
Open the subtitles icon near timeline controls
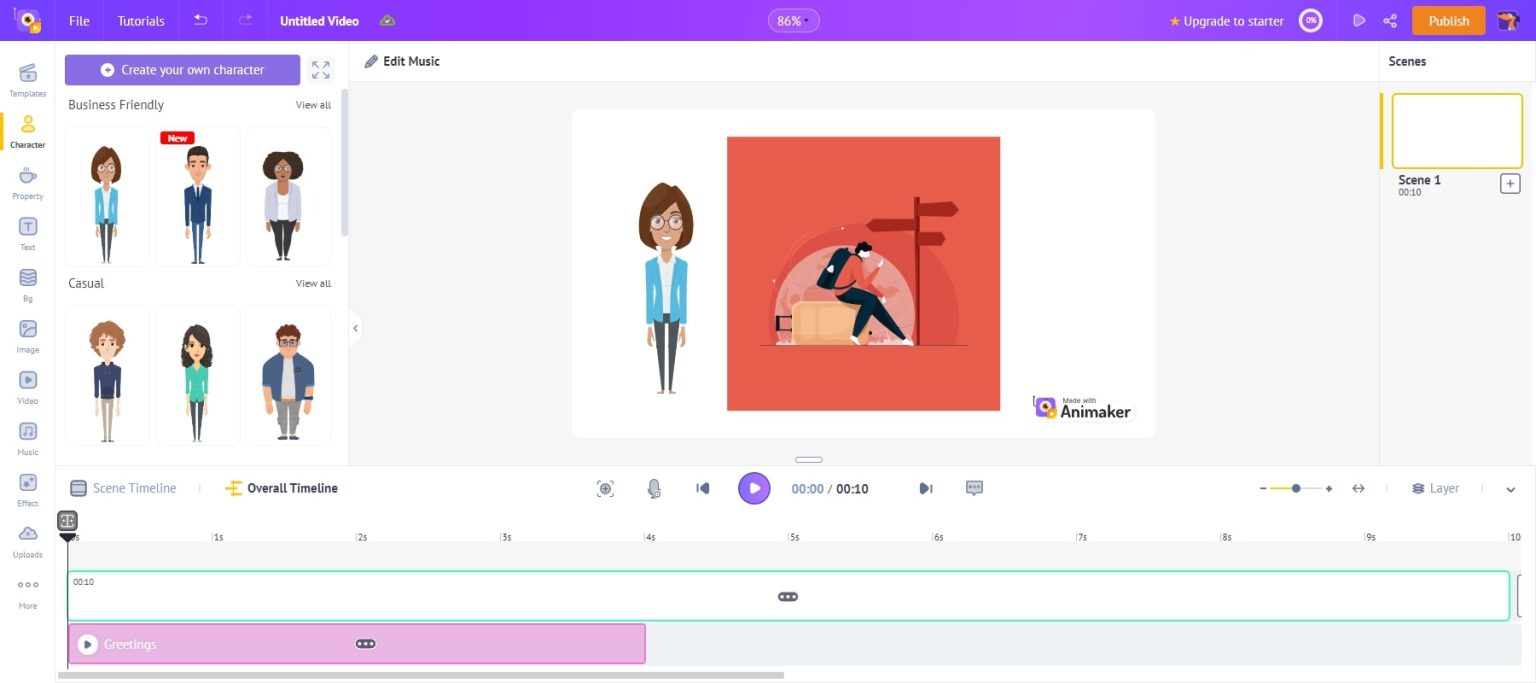[x=973, y=488]
